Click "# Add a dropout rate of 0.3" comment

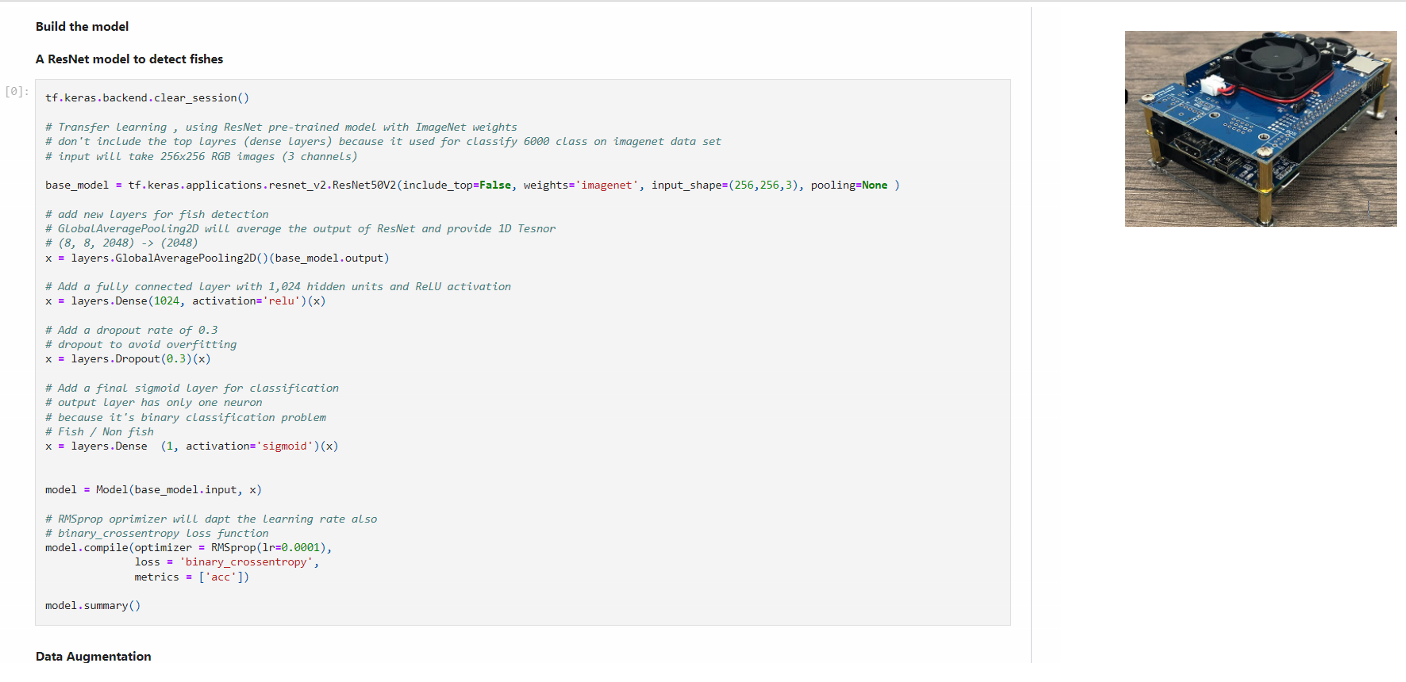pos(131,330)
